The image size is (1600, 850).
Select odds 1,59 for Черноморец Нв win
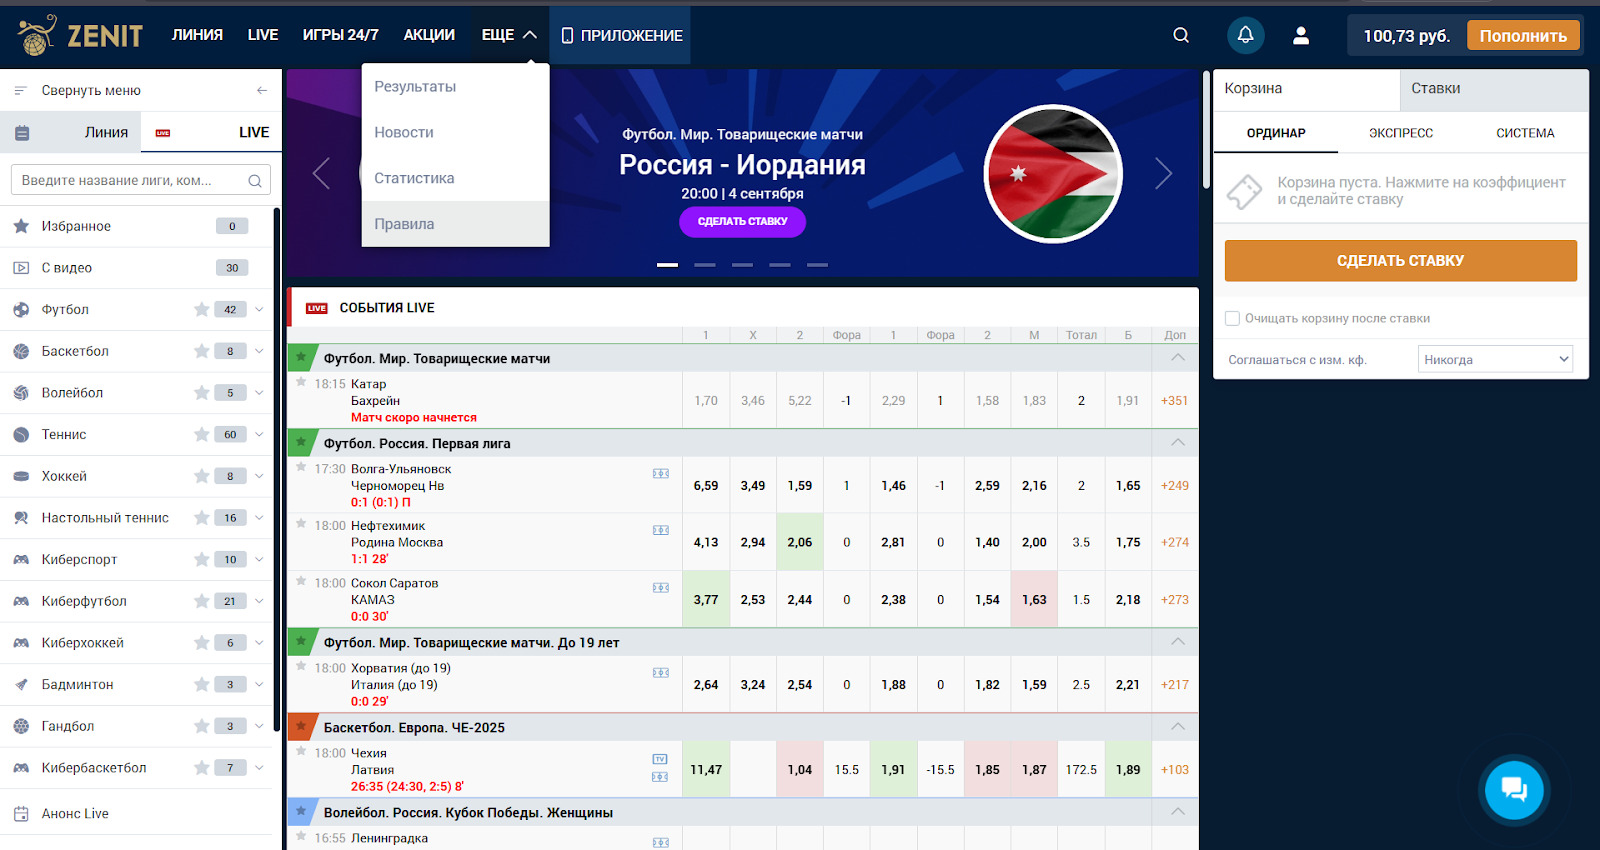click(x=800, y=486)
